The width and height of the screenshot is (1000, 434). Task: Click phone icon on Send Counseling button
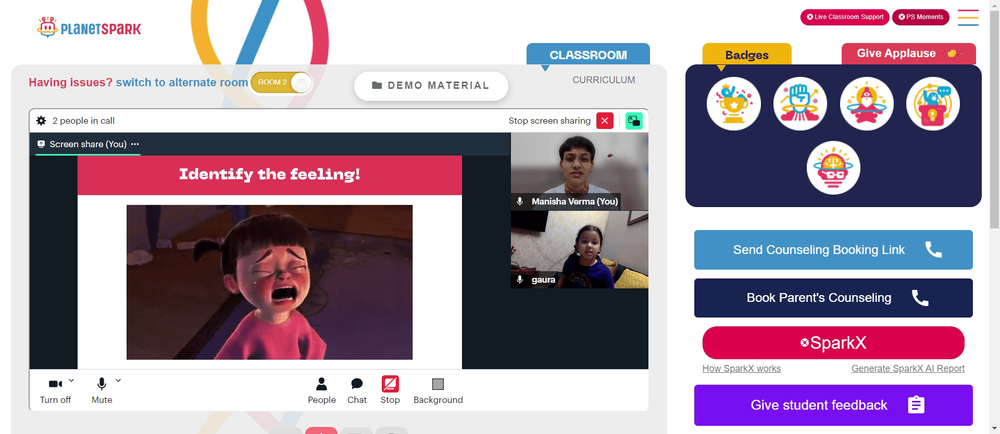(x=933, y=250)
